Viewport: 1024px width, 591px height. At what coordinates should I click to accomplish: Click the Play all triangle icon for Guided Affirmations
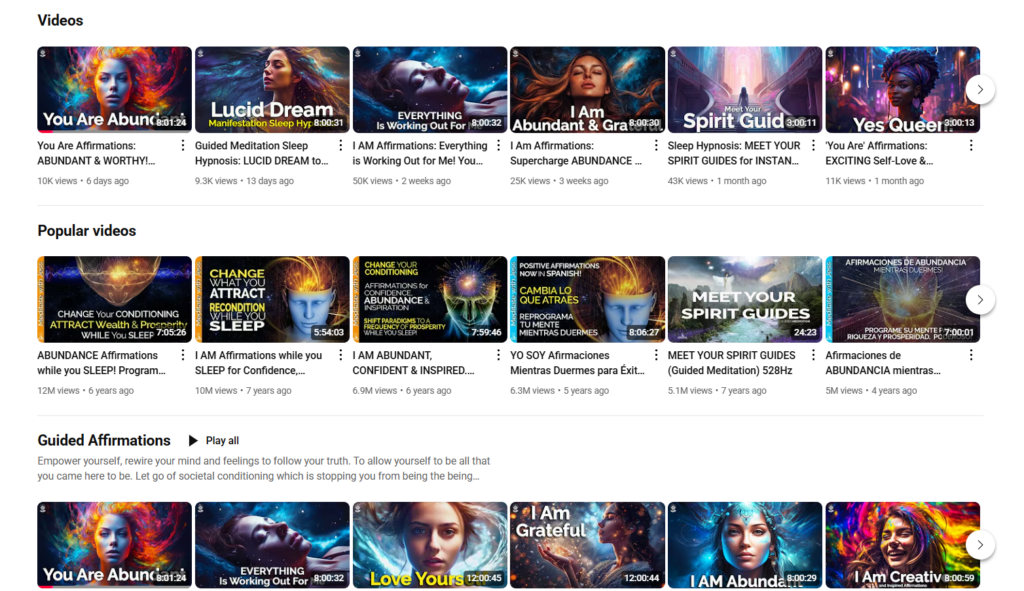click(x=193, y=441)
